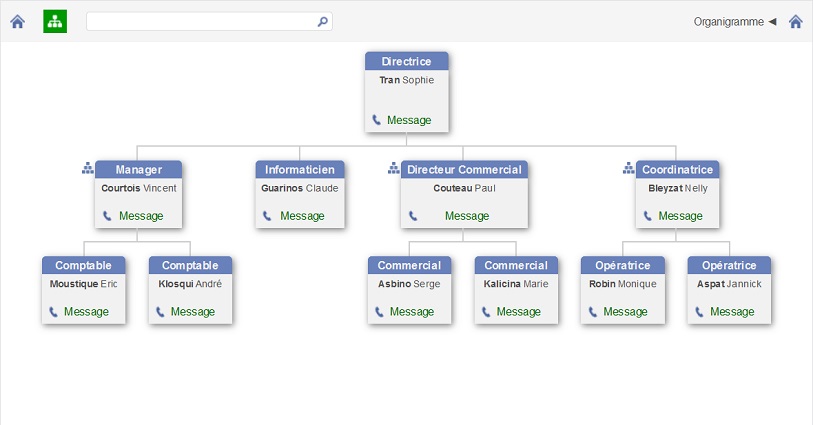The height and width of the screenshot is (425, 813).
Task: Click the home icon at top right
Action: point(796,22)
